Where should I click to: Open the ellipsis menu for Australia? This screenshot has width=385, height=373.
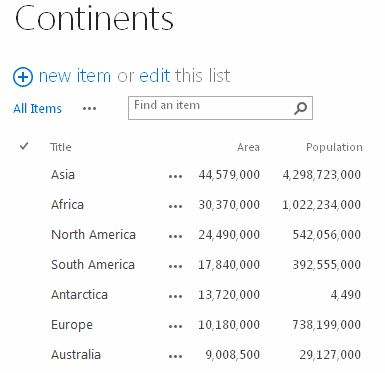pyautogui.click(x=176, y=357)
